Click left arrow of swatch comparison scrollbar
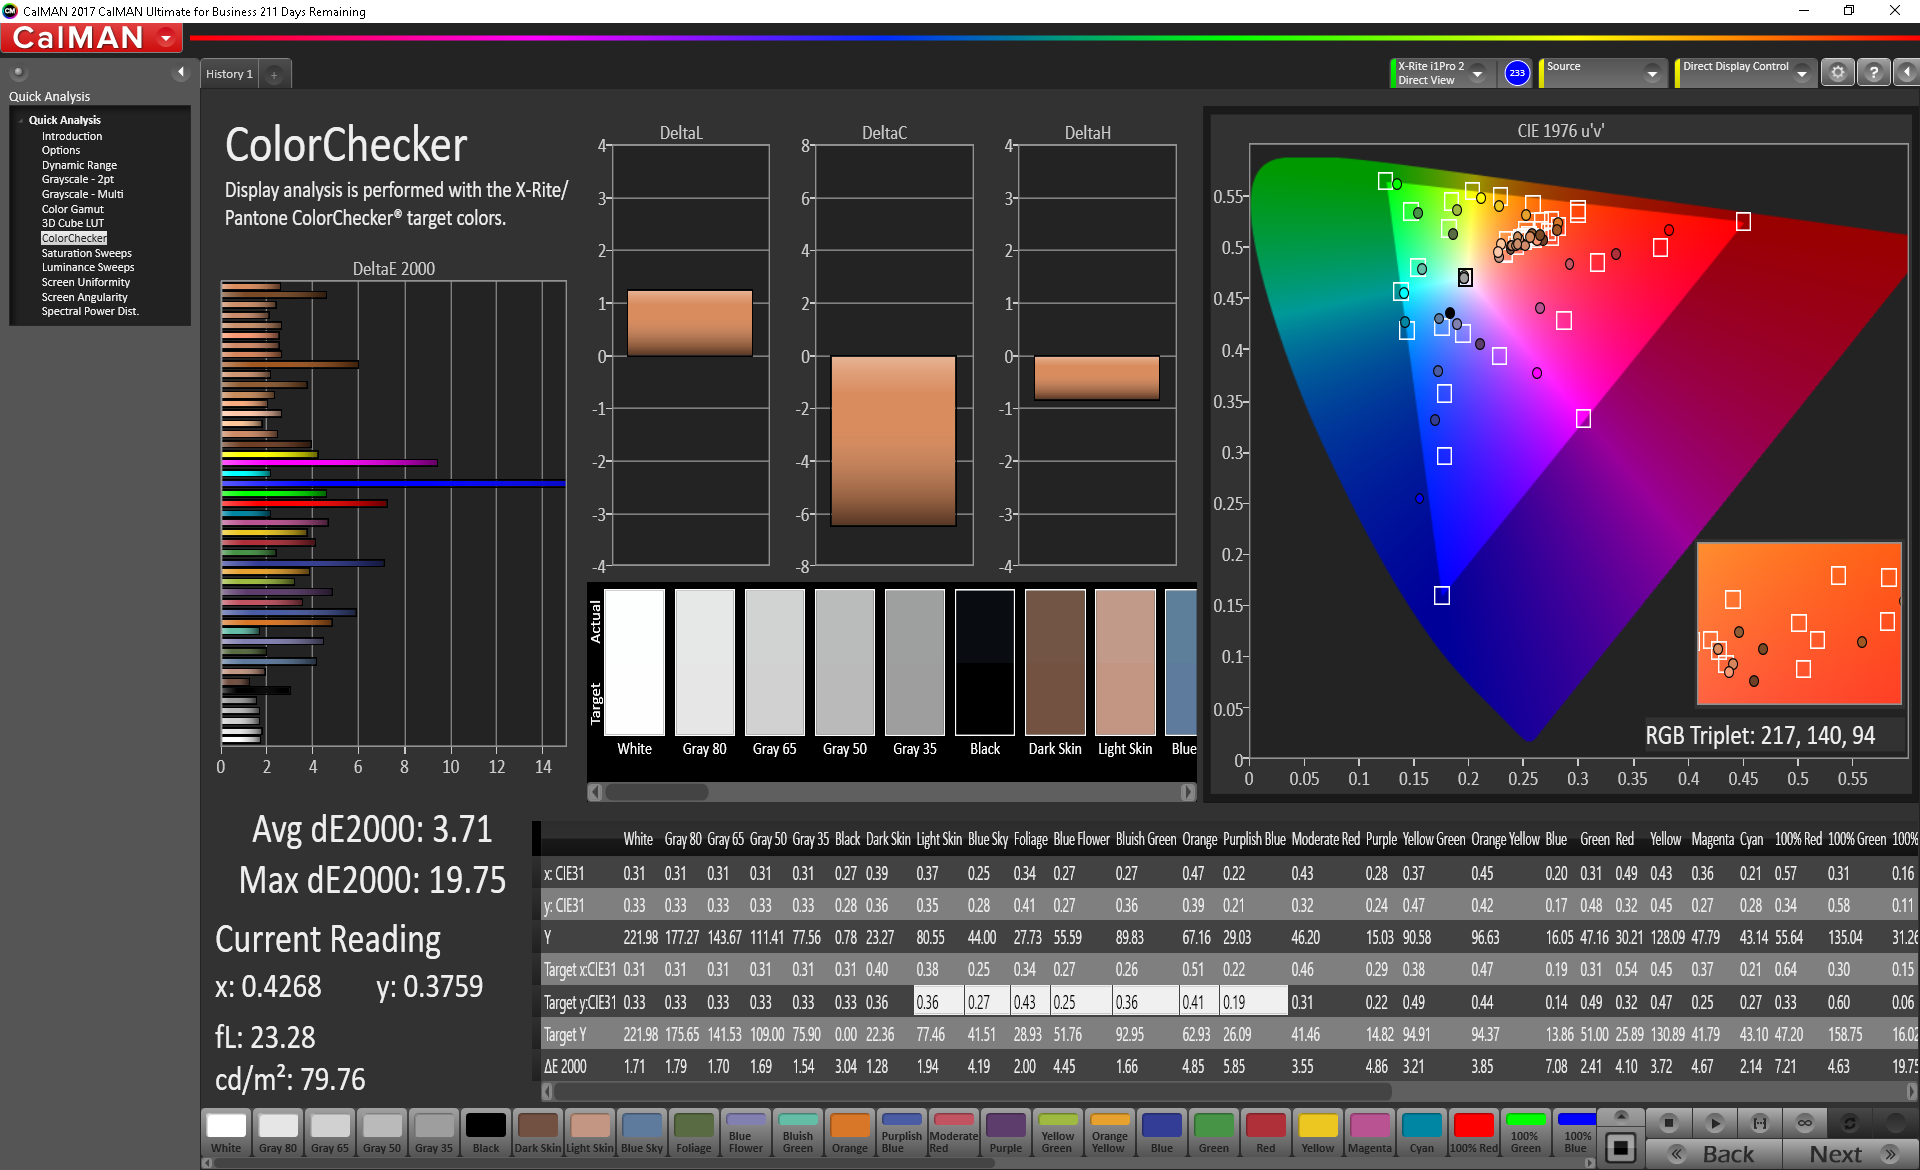This screenshot has width=1920, height=1170. click(595, 792)
